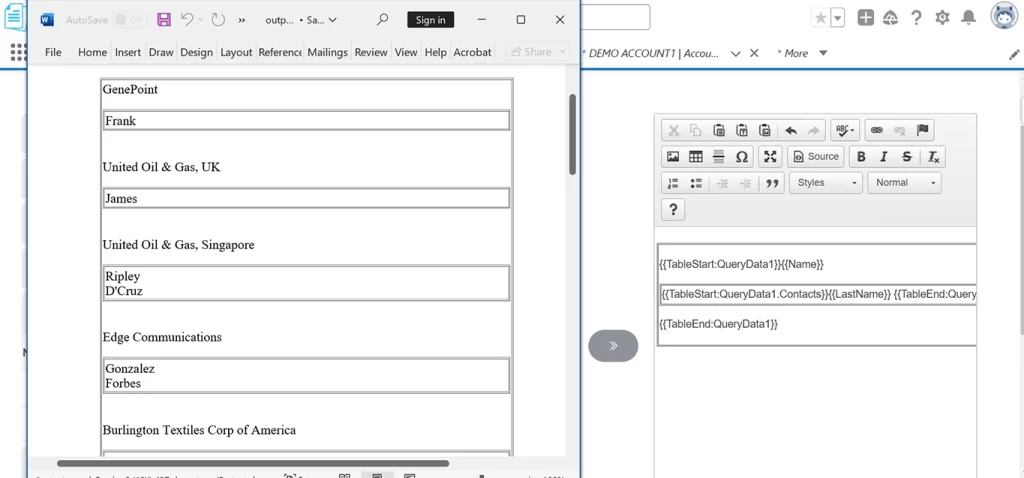This screenshot has width=1024, height=478.
Task: Click Paste from Word icon
Action: pos(765,130)
